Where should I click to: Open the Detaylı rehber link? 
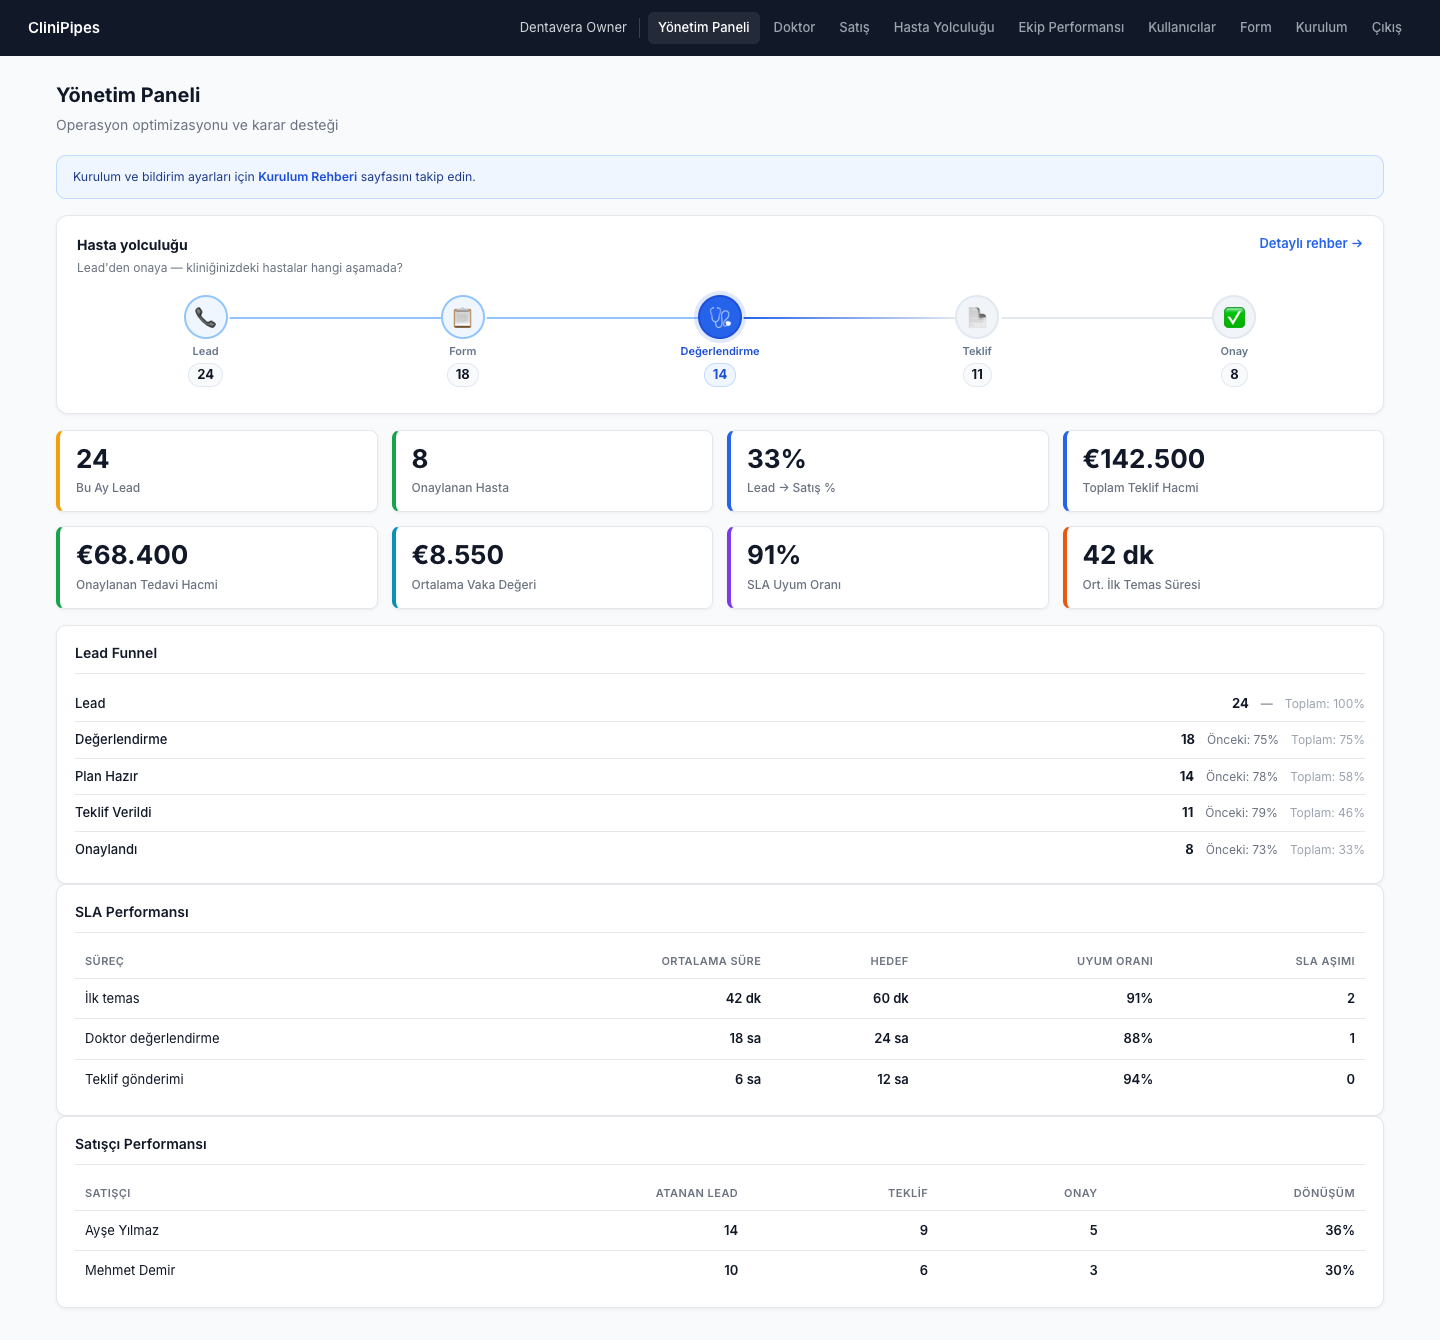click(x=1310, y=243)
